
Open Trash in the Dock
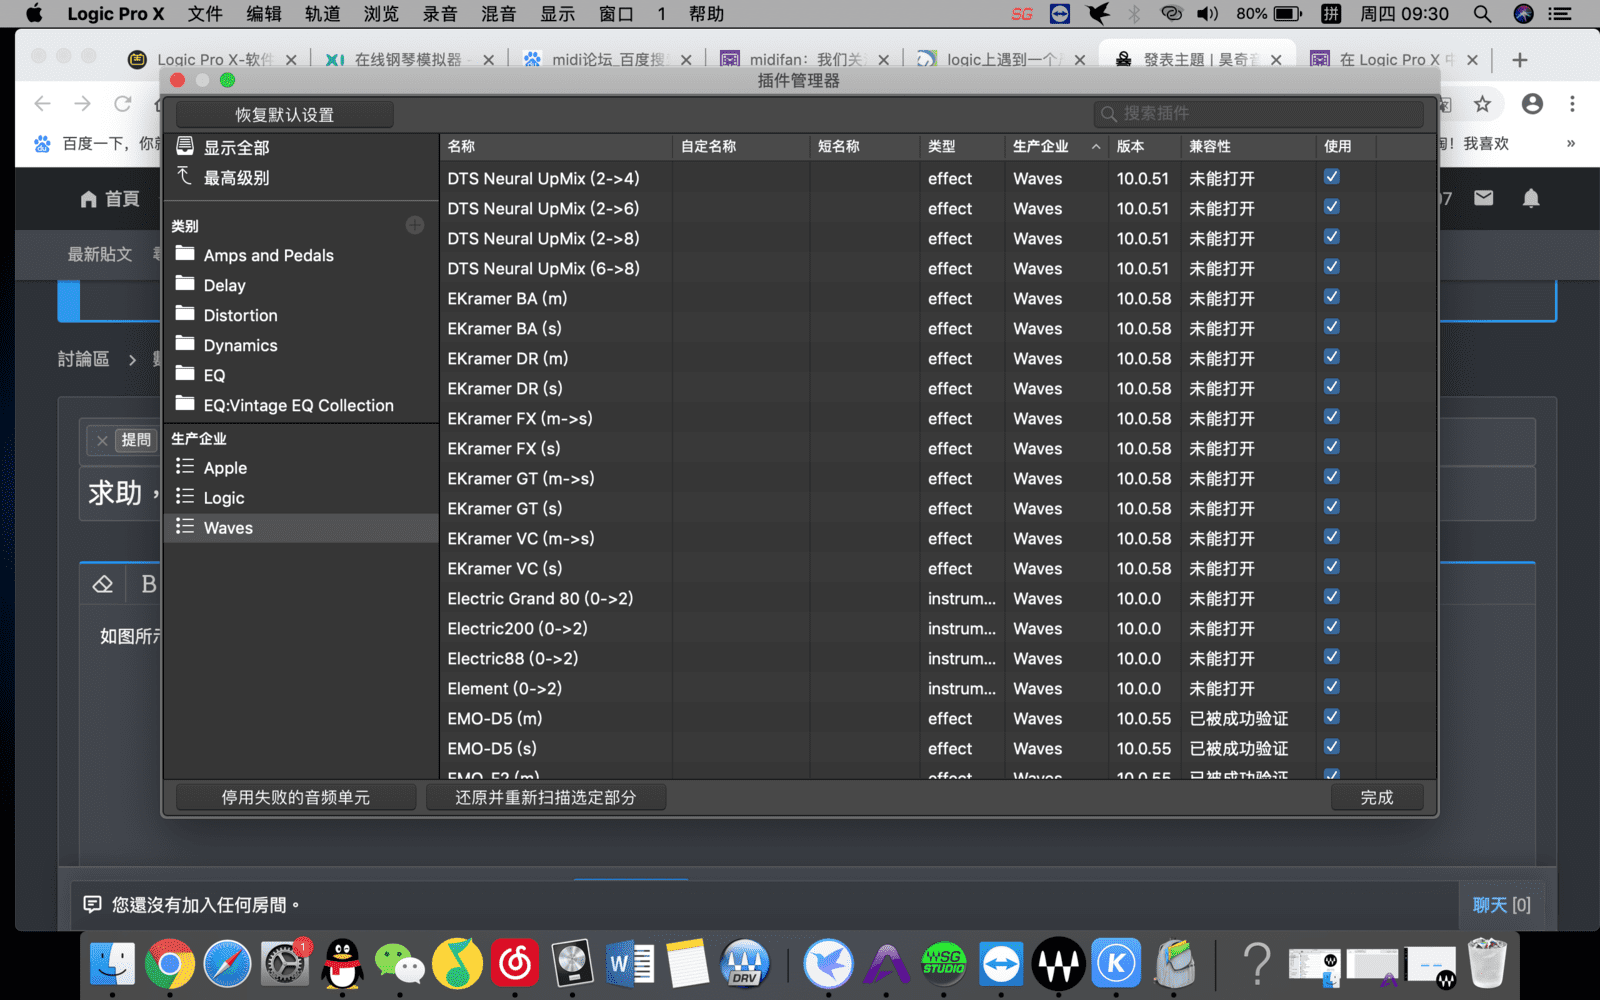pos(1487,964)
